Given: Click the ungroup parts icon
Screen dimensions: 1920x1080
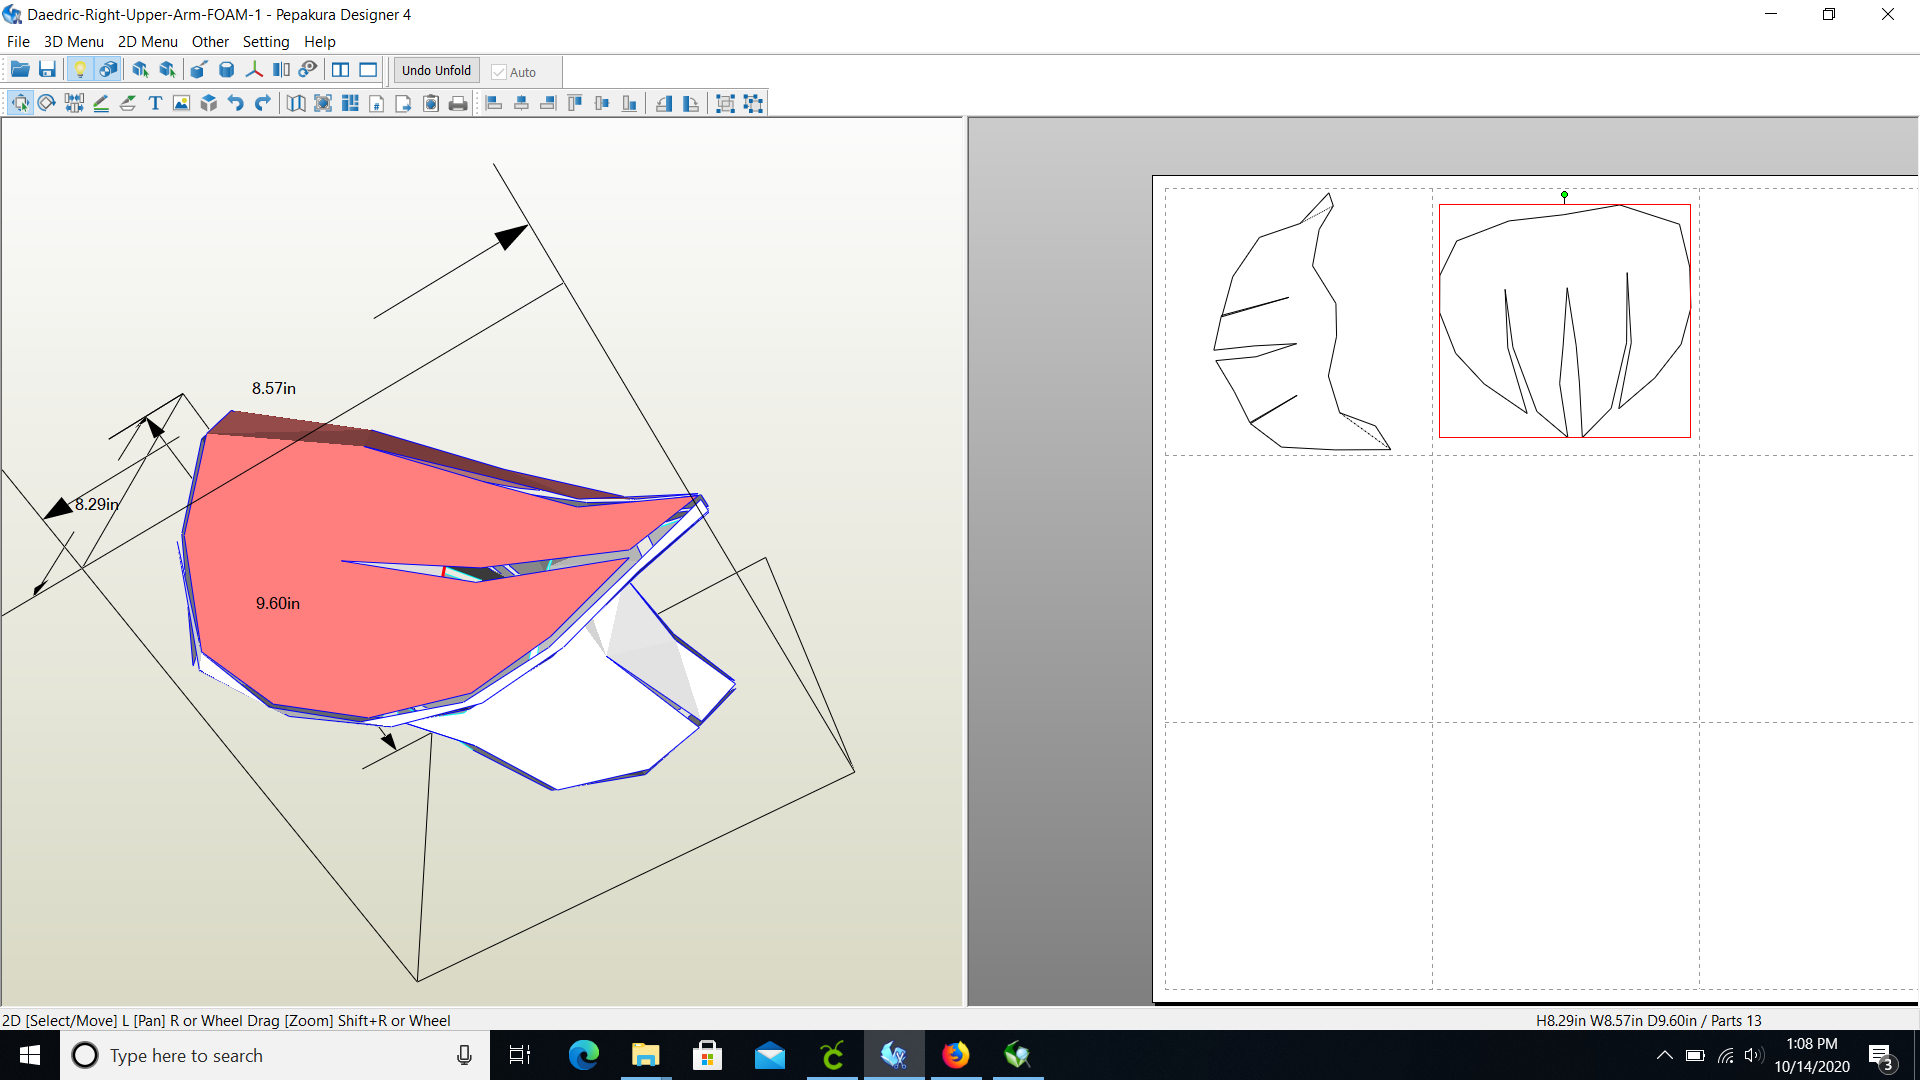Looking at the screenshot, I should click(x=753, y=103).
